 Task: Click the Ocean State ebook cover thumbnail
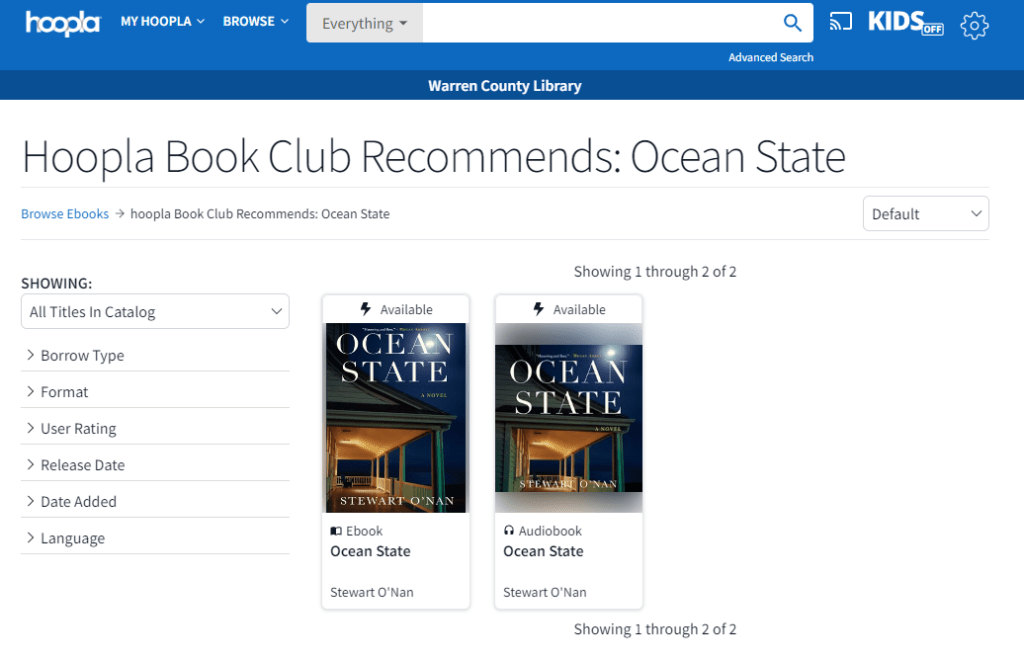click(x=396, y=417)
